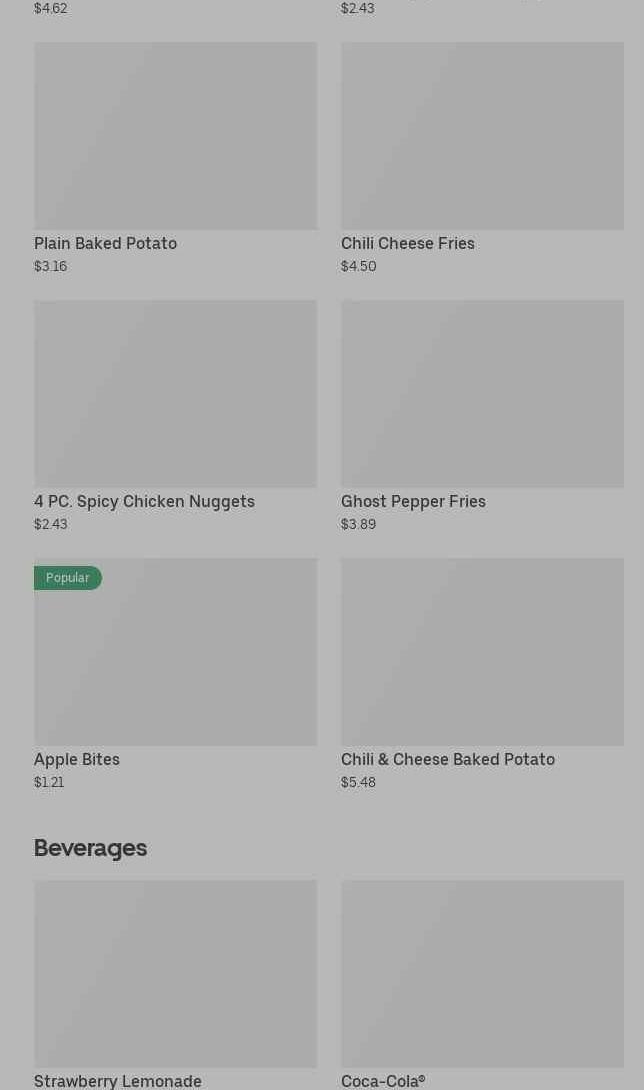Select the Apple Bites item name
Viewport: 644px width, 1090px height.
pyautogui.click(x=77, y=759)
